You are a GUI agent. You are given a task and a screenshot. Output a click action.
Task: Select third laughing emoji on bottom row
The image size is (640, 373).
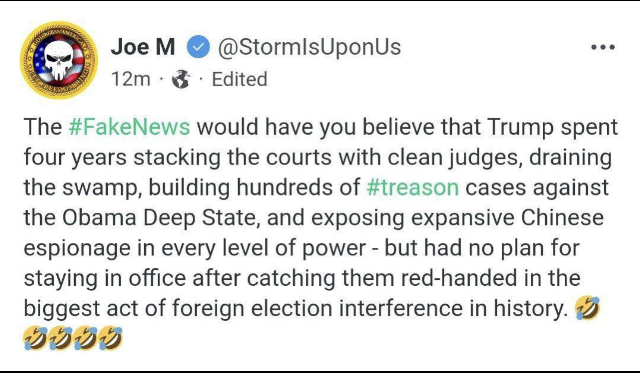[x=85, y=338]
